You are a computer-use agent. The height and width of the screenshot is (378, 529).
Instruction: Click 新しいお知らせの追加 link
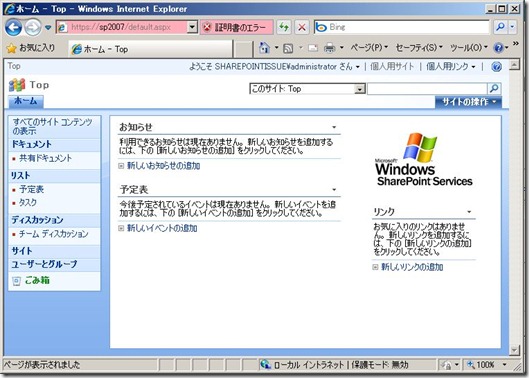click(x=163, y=166)
